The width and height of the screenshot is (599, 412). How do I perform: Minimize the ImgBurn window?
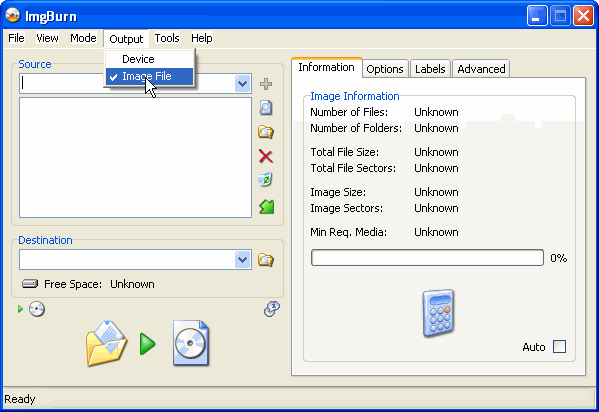[537, 16]
